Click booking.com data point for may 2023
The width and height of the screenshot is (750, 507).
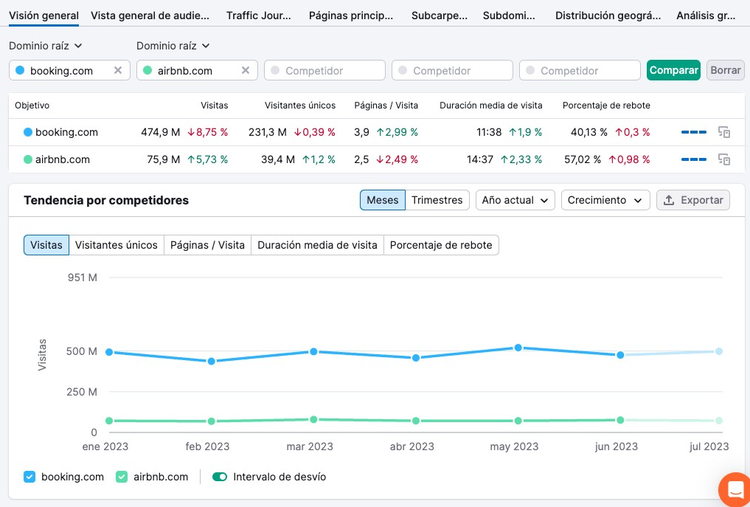click(518, 348)
